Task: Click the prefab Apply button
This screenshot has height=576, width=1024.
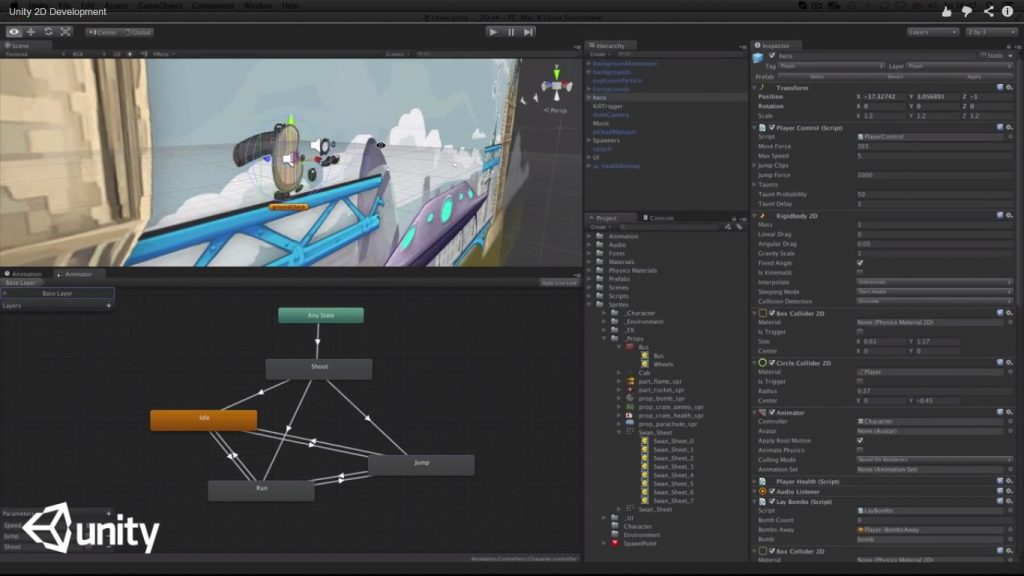Action: click(975, 75)
